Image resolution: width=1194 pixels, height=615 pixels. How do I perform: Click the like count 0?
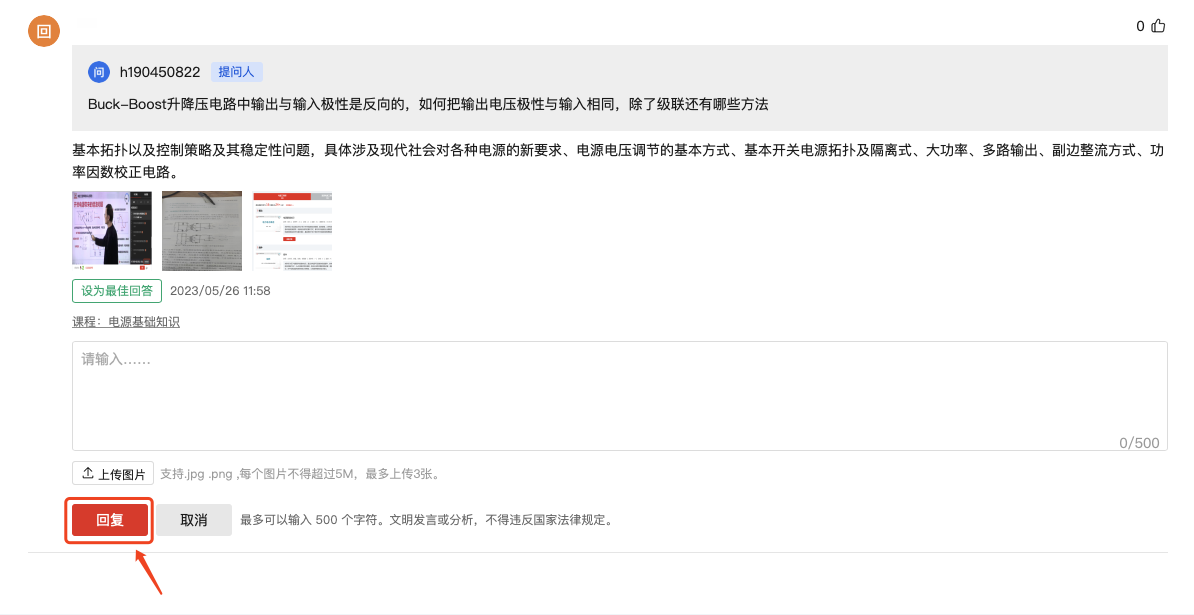point(1140,27)
